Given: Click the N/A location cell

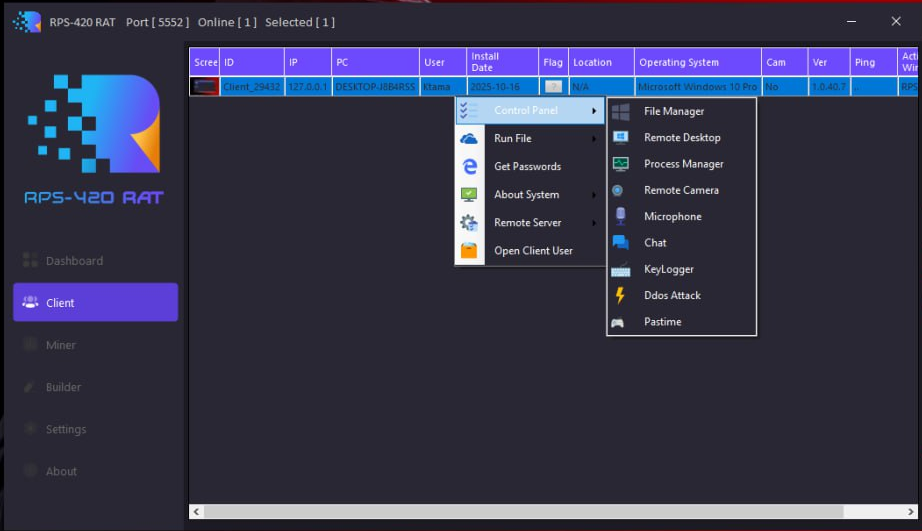Looking at the screenshot, I should tap(602, 86).
